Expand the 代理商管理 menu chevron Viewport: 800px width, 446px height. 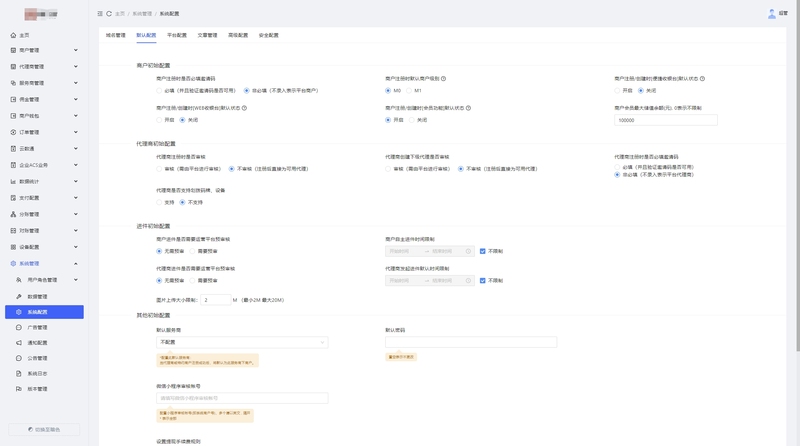[x=76, y=66]
